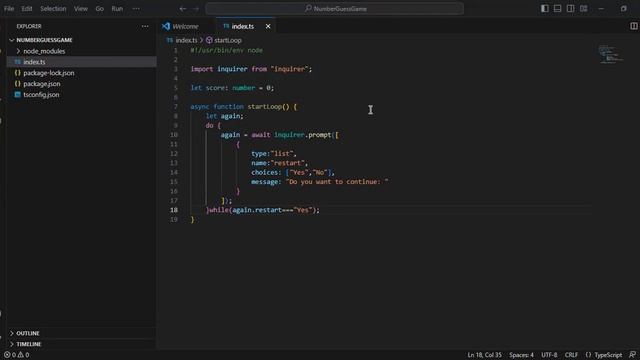The image size is (640, 360).
Task: Restore down the VS Code window
Action: pos(624,9)
